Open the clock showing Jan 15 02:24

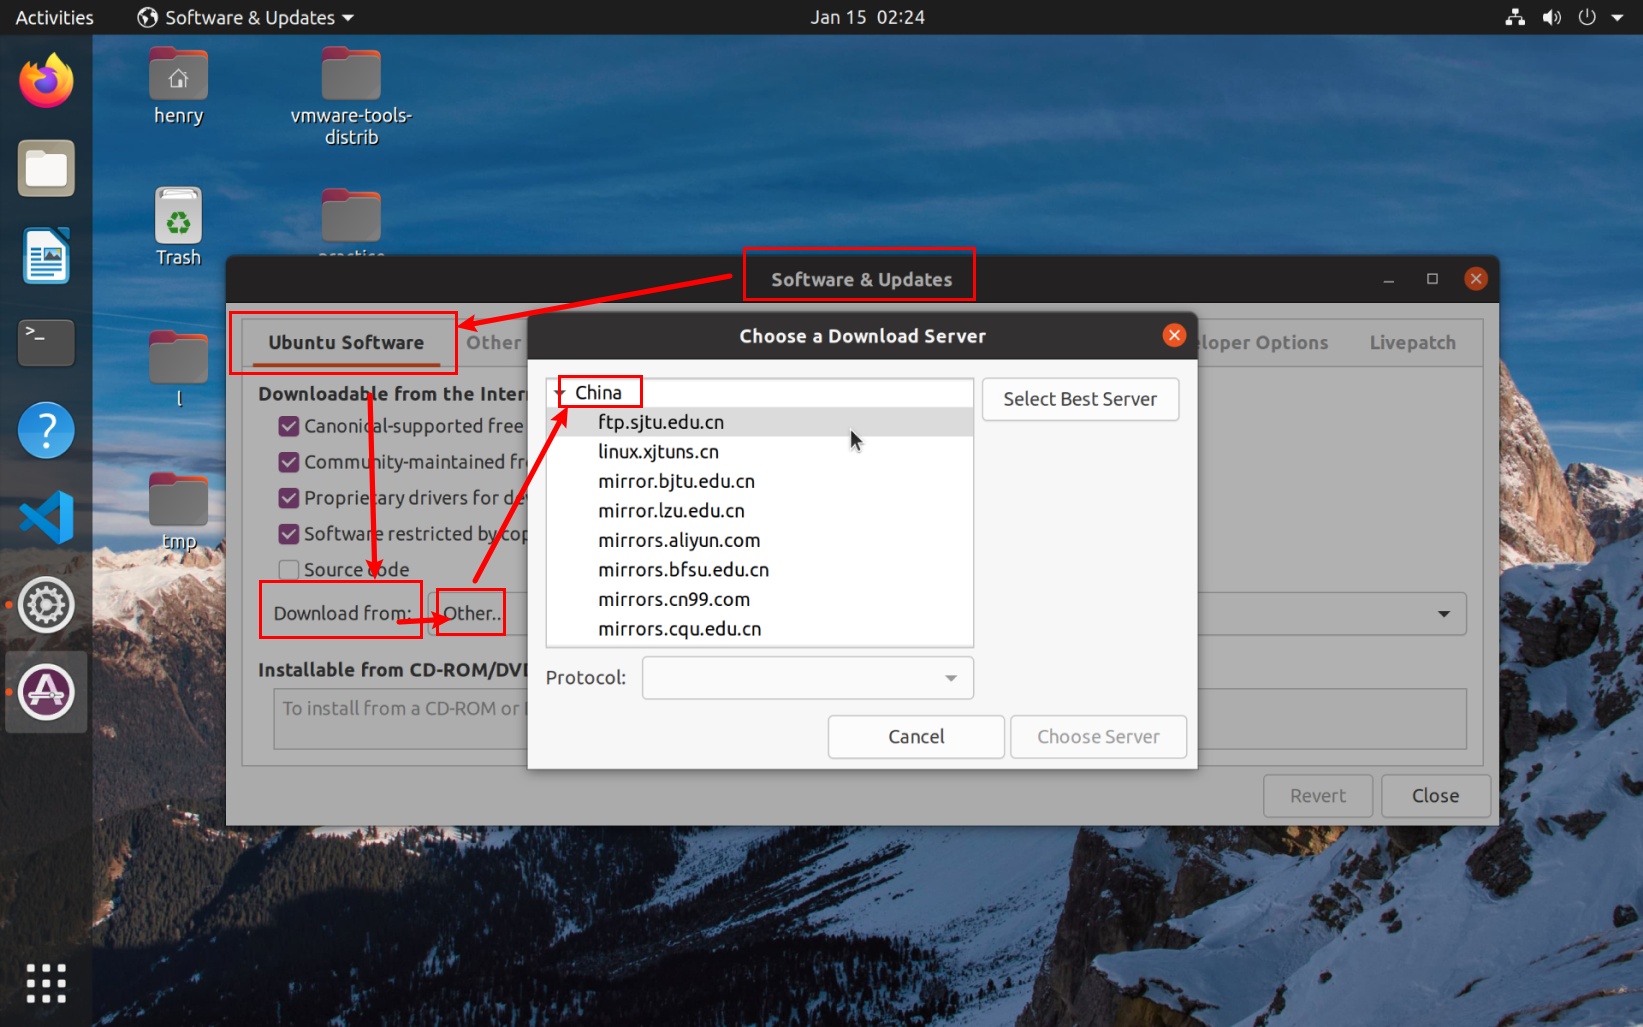pos(867,17)
